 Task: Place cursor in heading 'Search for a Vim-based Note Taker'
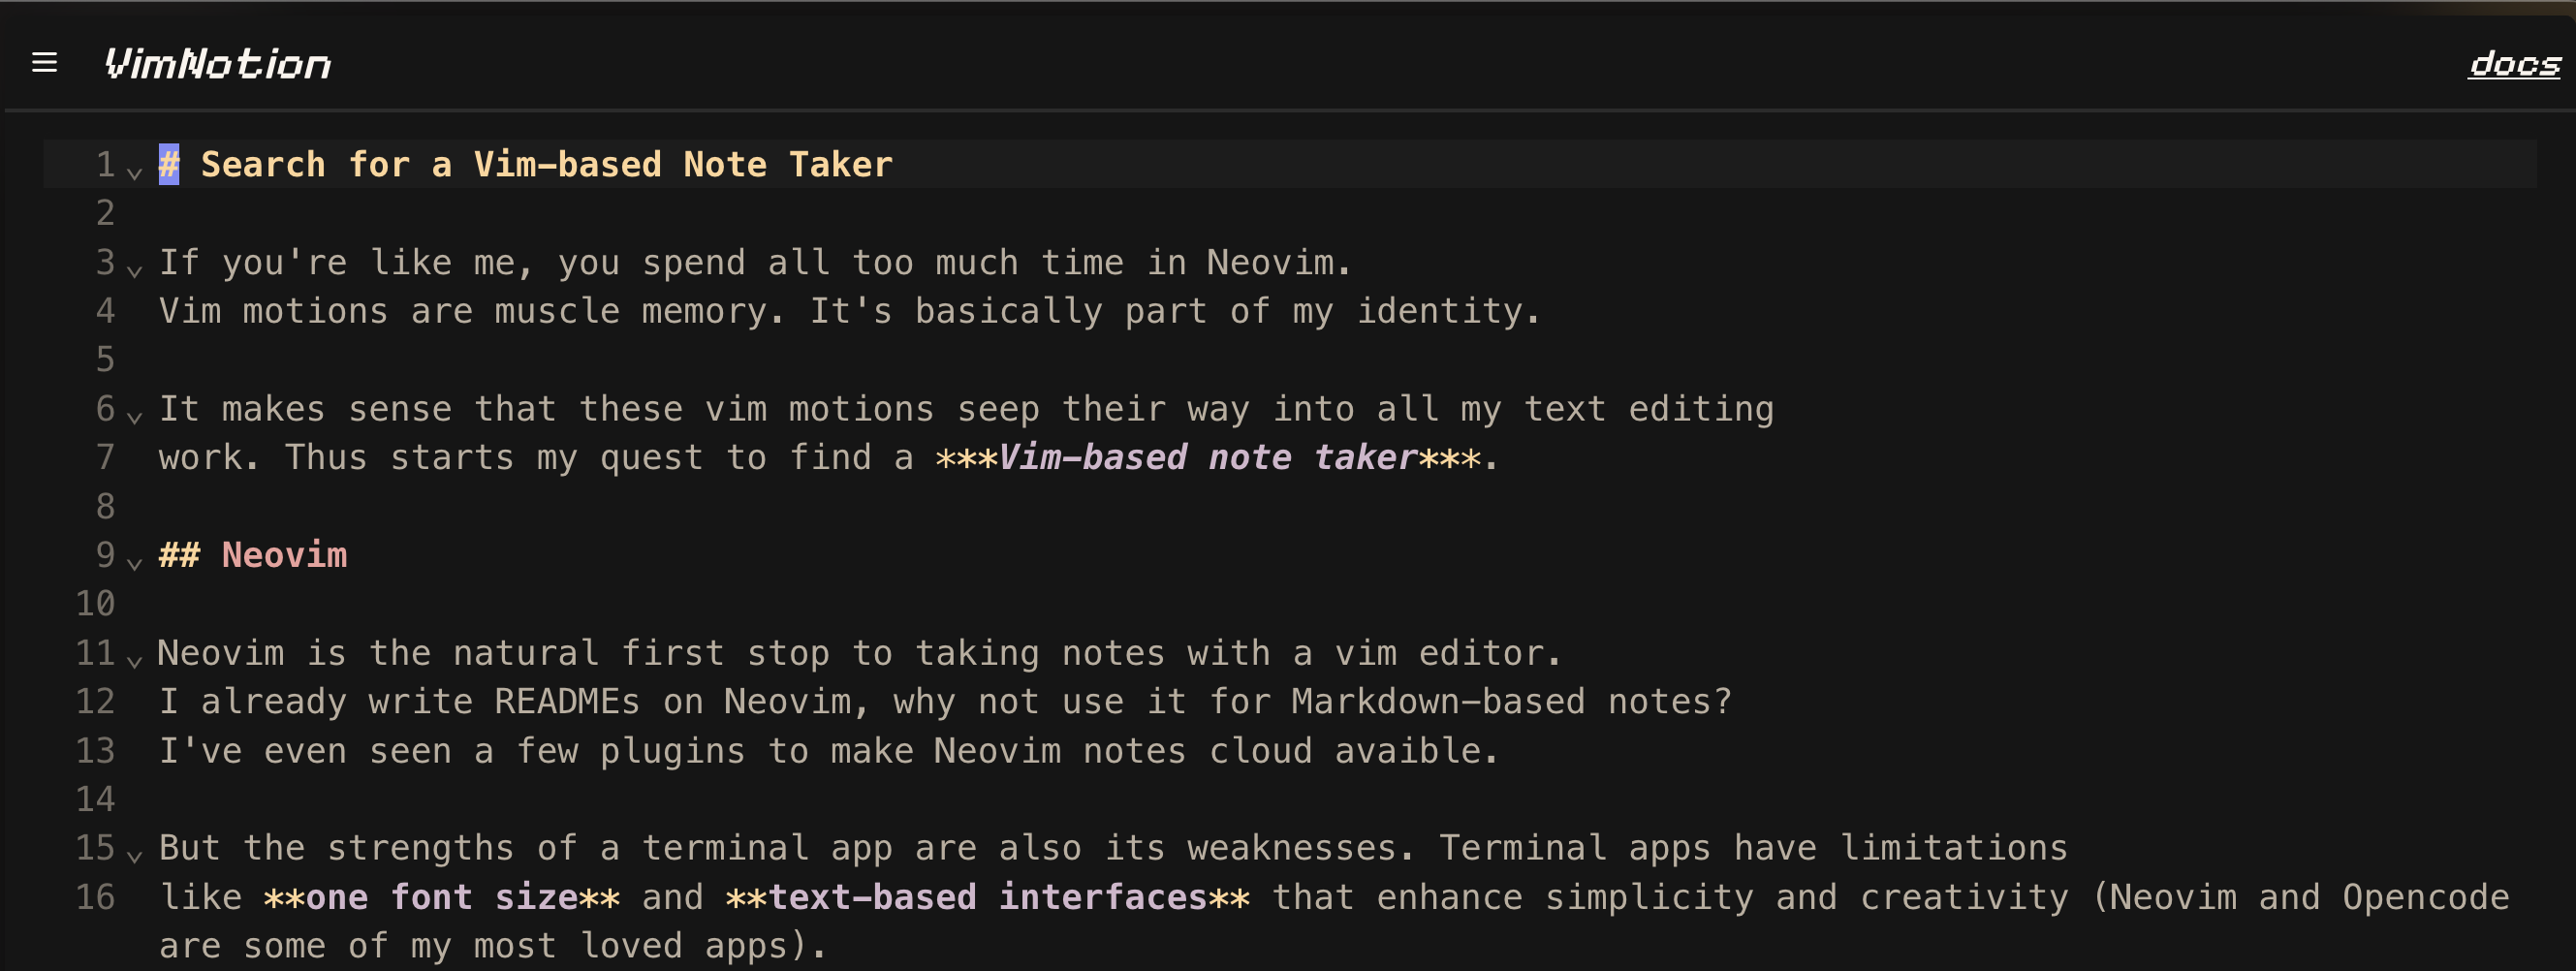tap(546, 165)
